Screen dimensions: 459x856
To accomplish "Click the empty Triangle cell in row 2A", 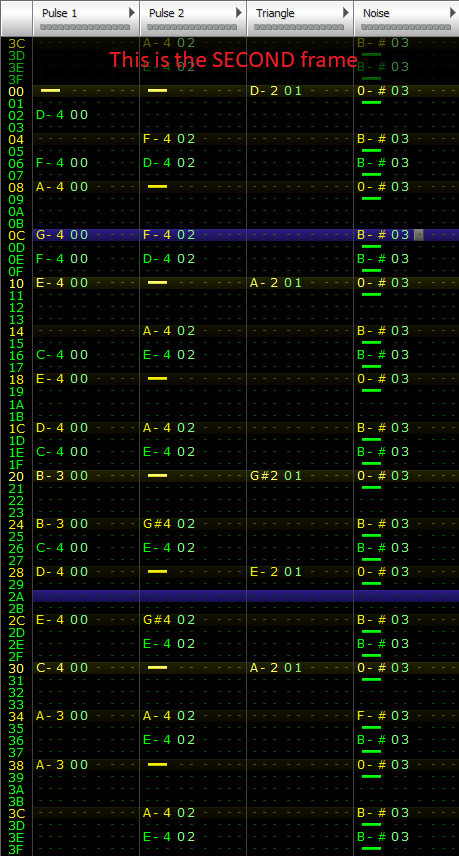I will tap(300, 596).
